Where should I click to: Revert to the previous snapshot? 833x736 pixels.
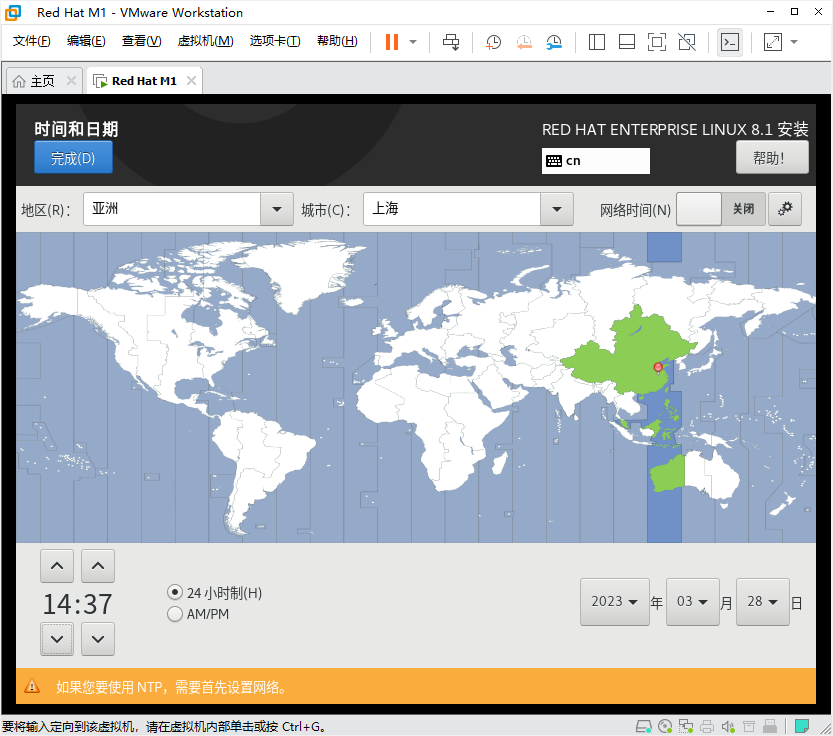tap(524, 42)
